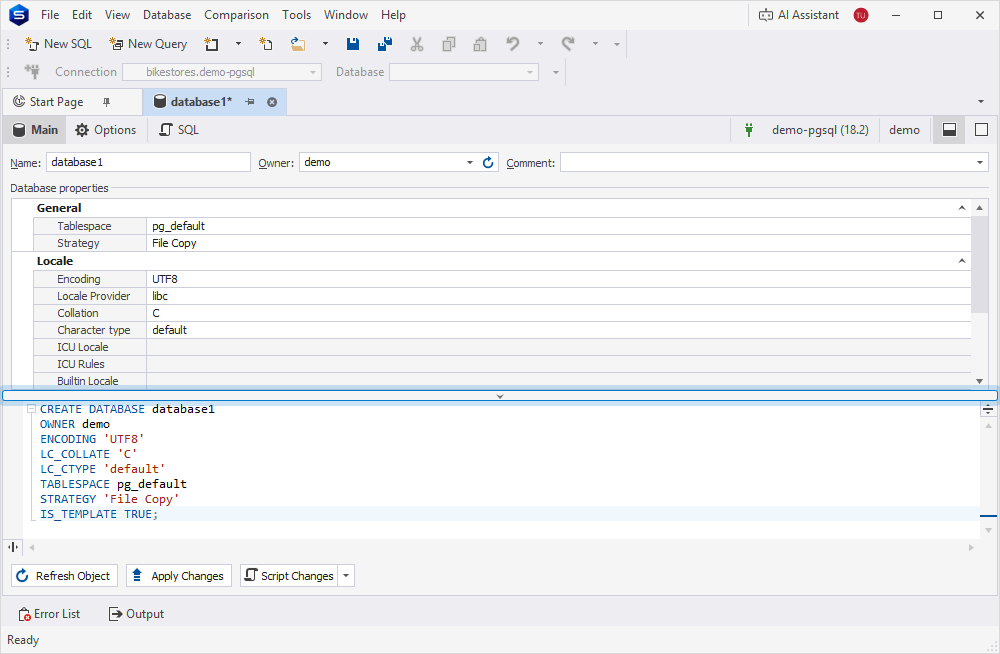Click the Name input field
1000x654 pixels.
(148, 162)
